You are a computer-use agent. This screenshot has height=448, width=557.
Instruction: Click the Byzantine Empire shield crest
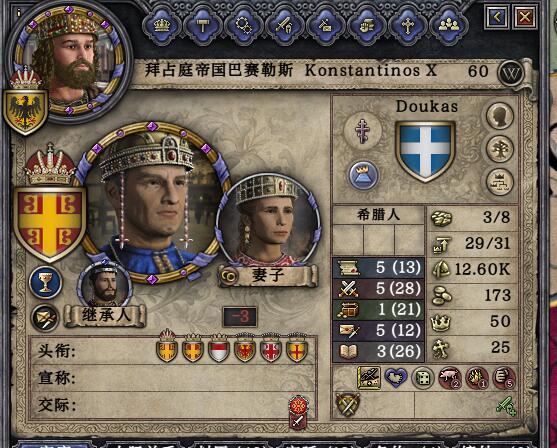(x=50, y=222)
